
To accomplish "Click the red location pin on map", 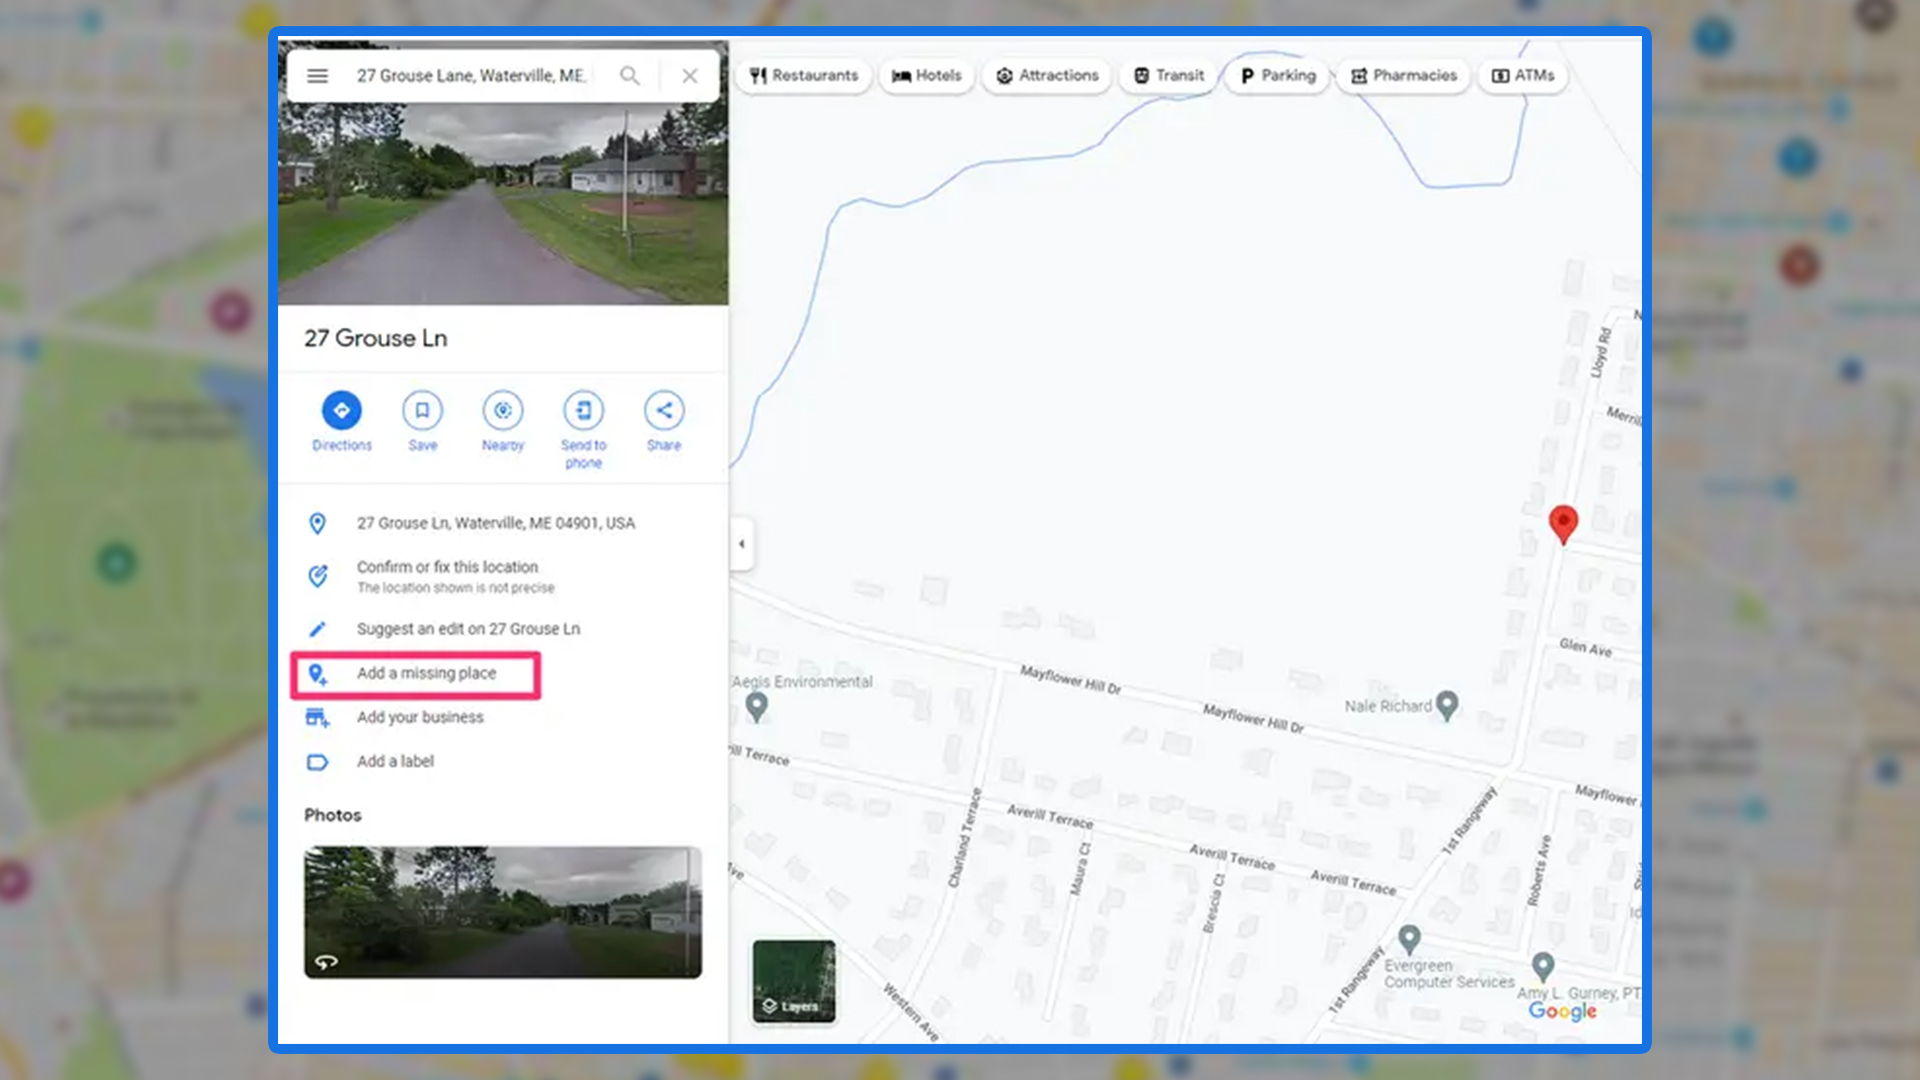I will [x=1563, y=524].
